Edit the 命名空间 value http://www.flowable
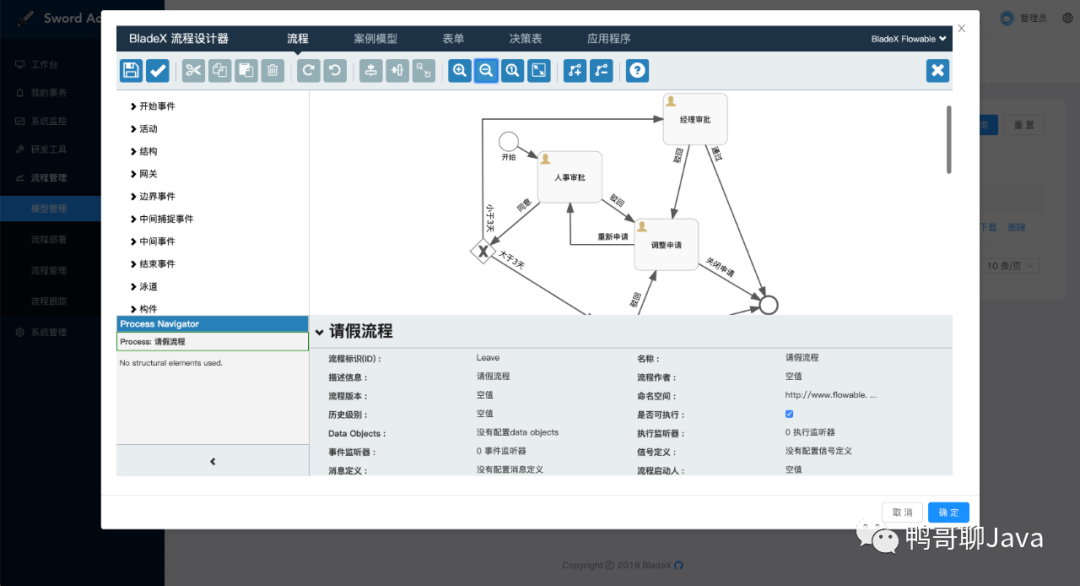1080x586 pixels. pos(831,395)
